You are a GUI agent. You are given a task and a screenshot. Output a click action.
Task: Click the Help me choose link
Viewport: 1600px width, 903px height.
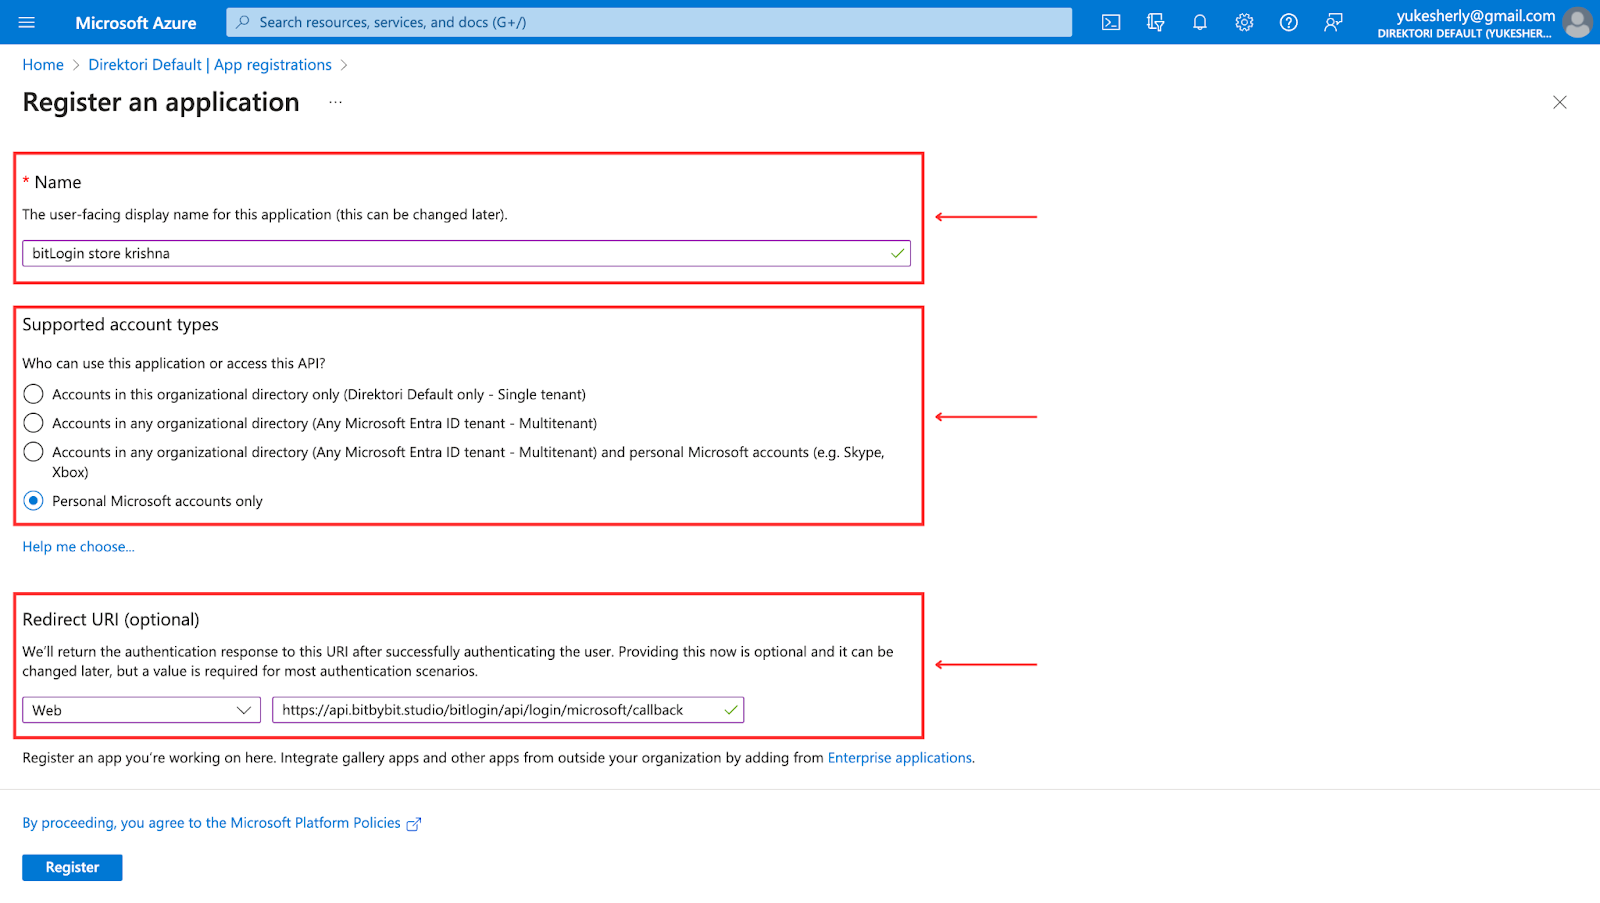click(78, 547)
